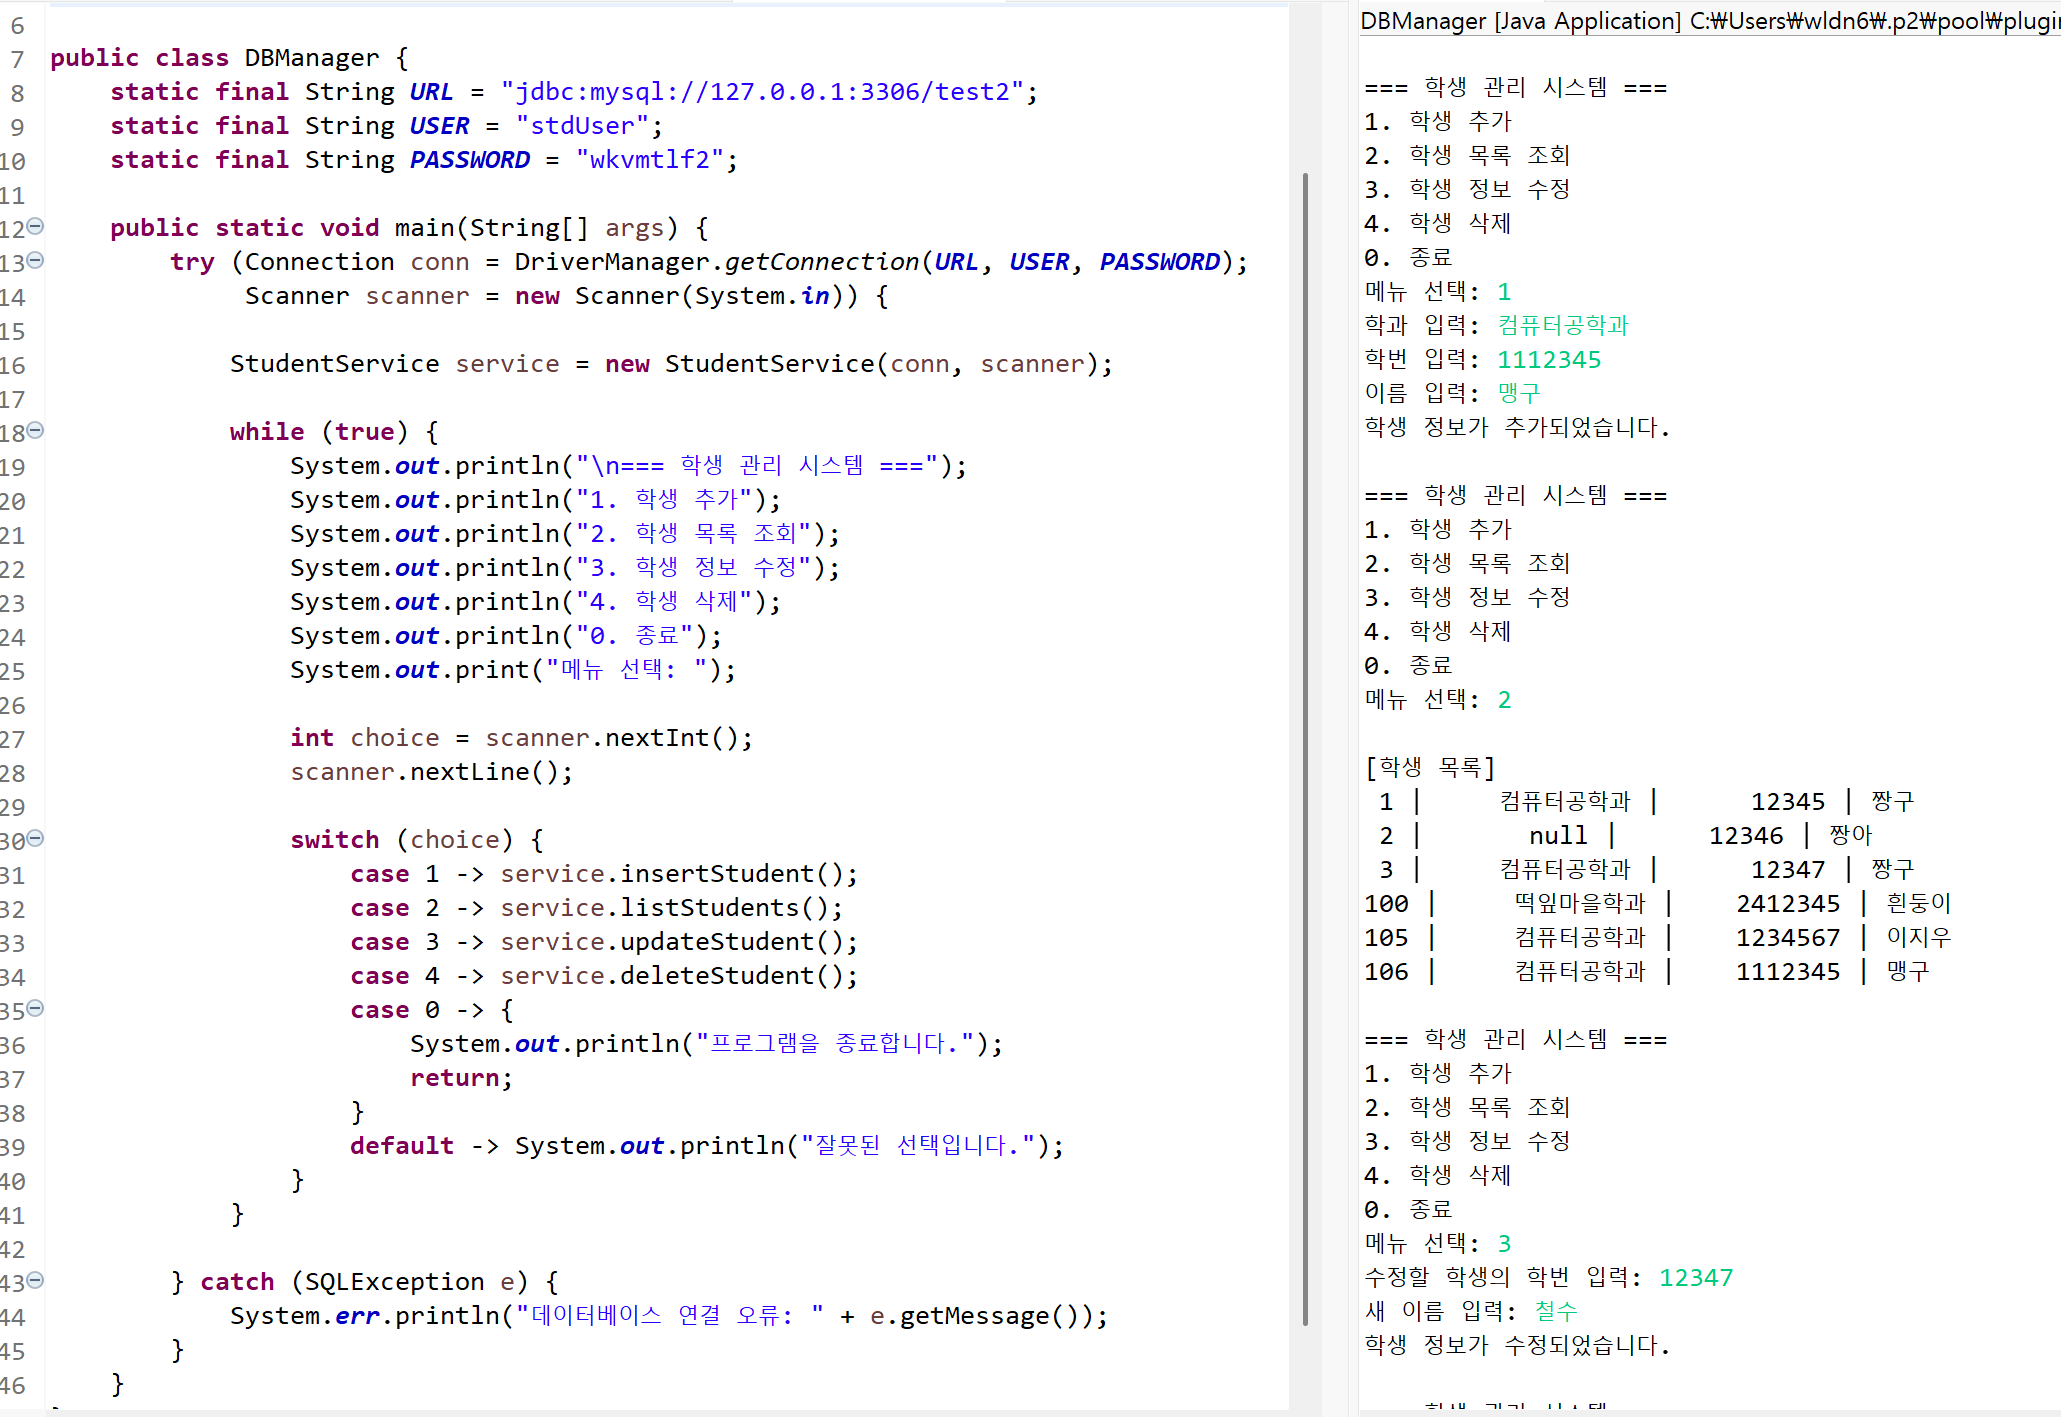Screen dimensions: 2061x1417
Task: Collapse the main method fold at line 12
Action: 36,226
